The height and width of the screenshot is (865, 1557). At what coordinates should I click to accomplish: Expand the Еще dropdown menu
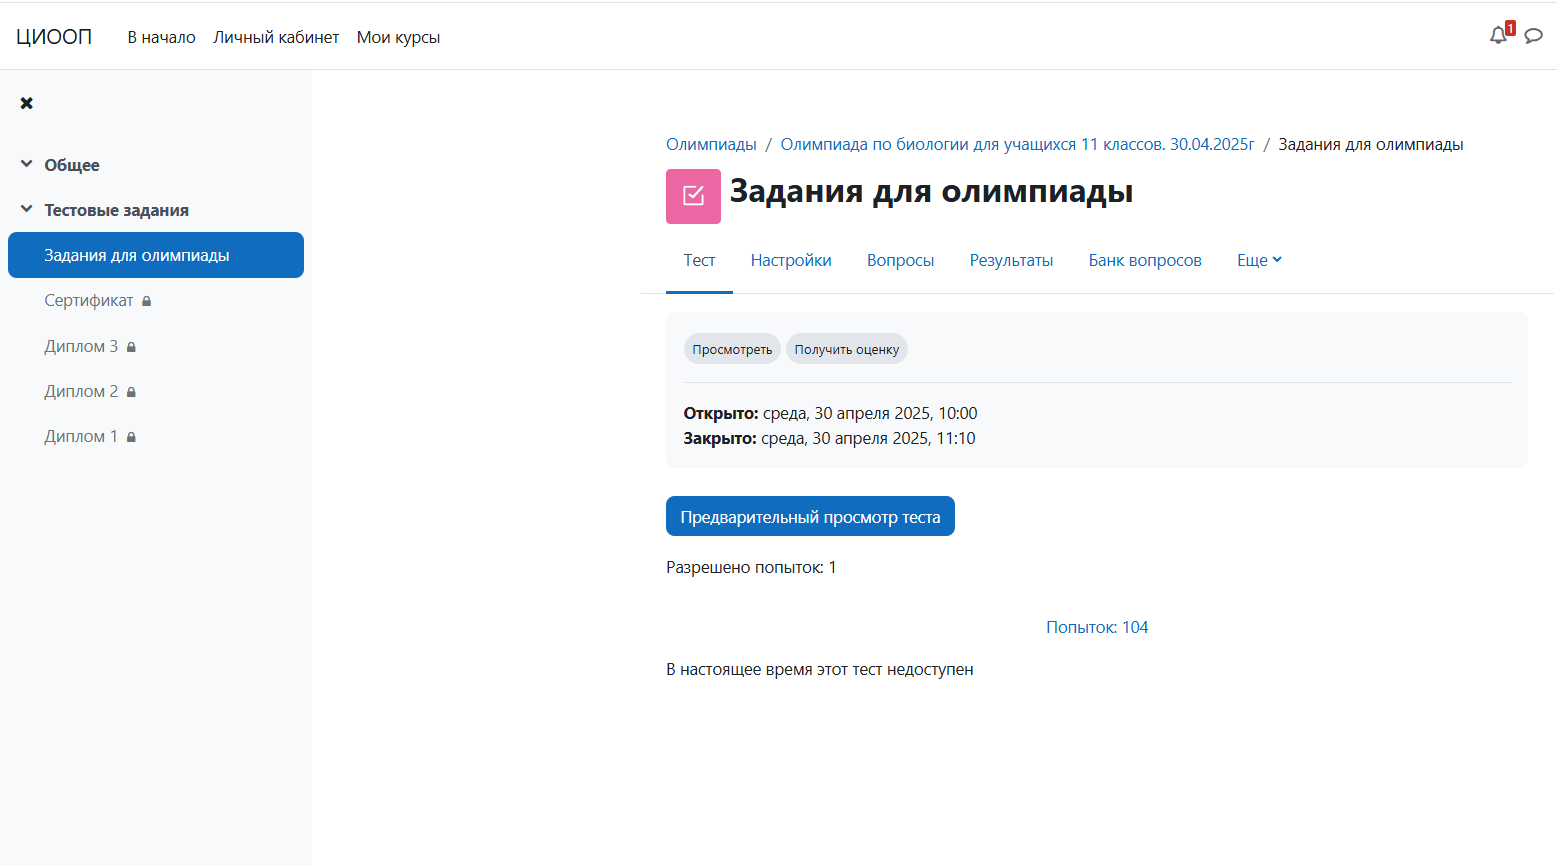[x=1259, y=260]
